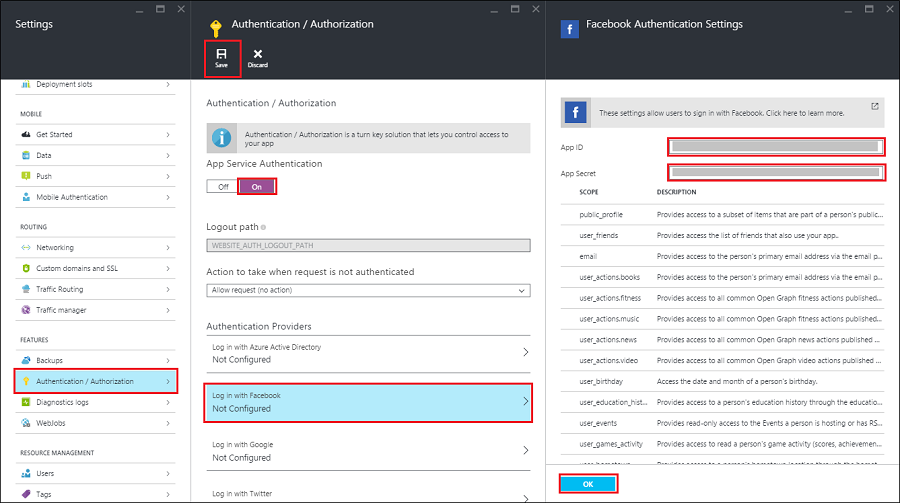Expand Log in with Facebook chevron
900x503 pixels.
(x=525, y=401)
